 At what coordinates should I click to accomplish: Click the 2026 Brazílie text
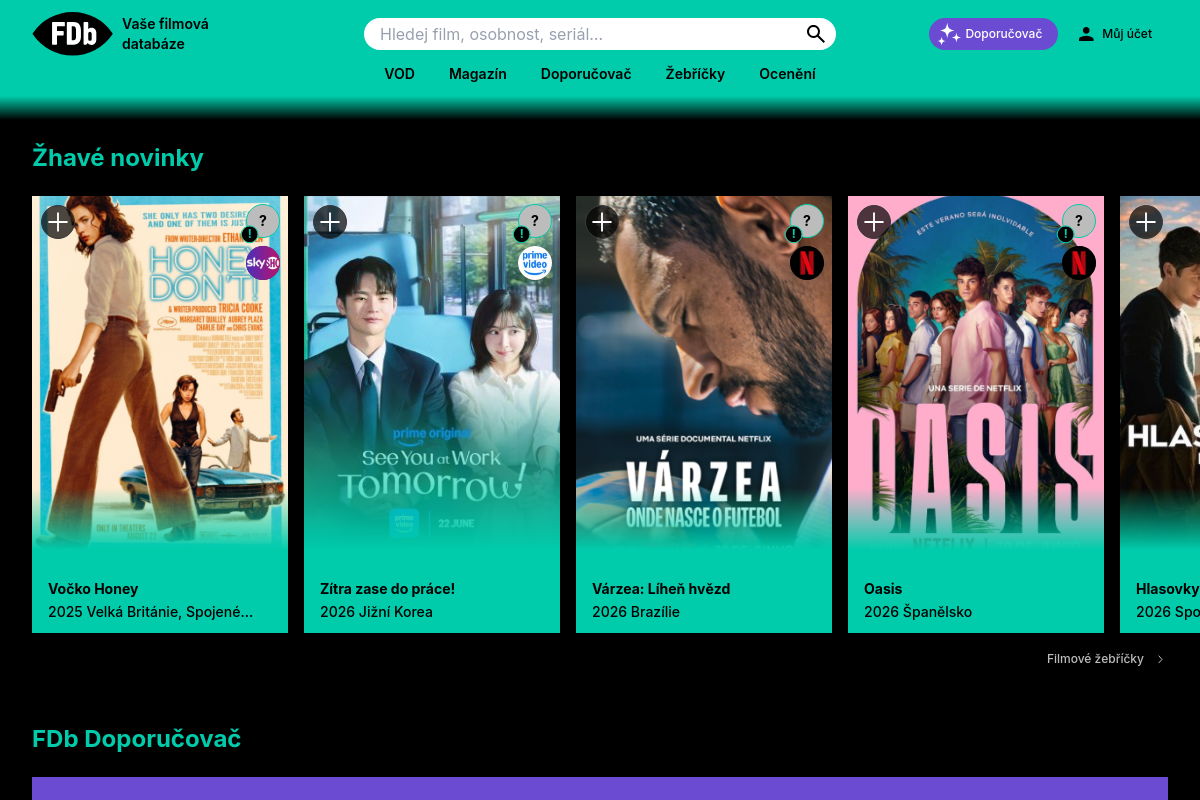pyautogui.click(x=636, y=612)
